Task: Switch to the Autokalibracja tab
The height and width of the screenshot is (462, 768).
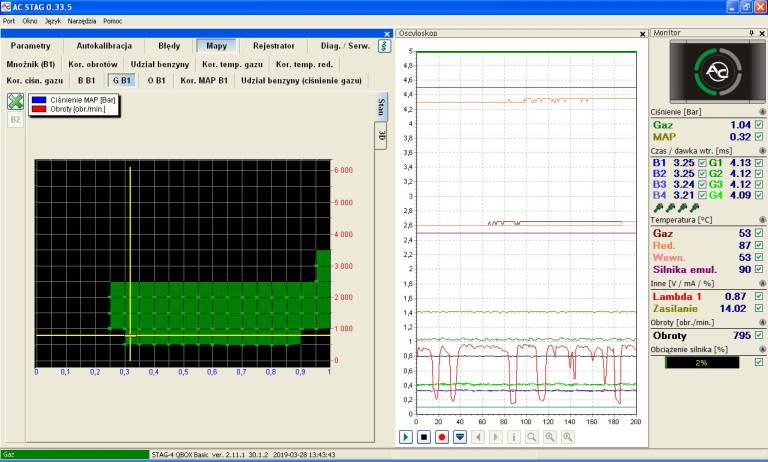Action: point(104,46)
